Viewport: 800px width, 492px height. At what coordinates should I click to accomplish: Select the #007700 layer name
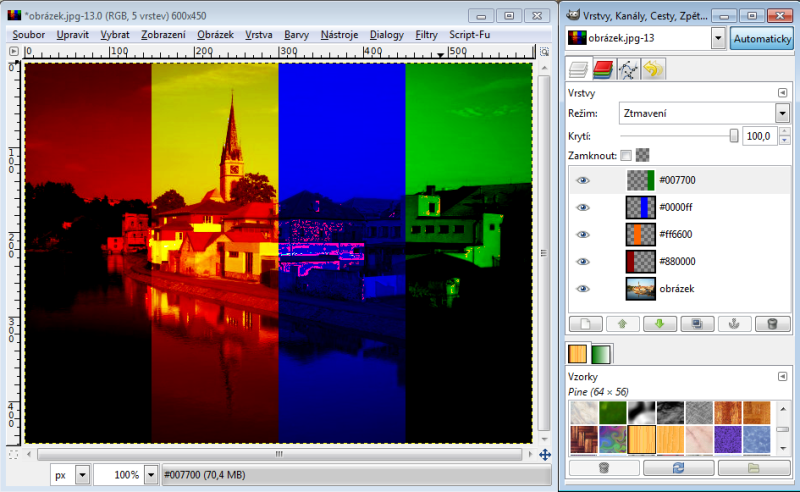tap(677, 180)
